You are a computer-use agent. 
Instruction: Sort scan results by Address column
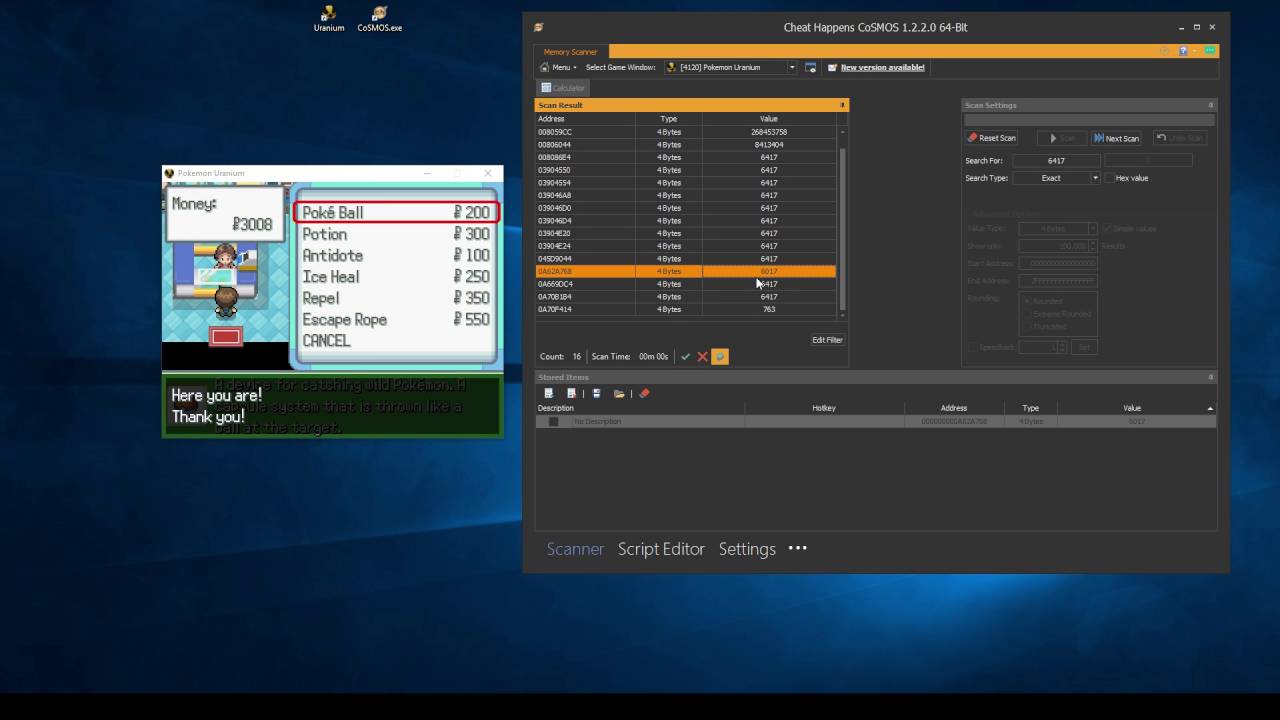pos(585,119)
